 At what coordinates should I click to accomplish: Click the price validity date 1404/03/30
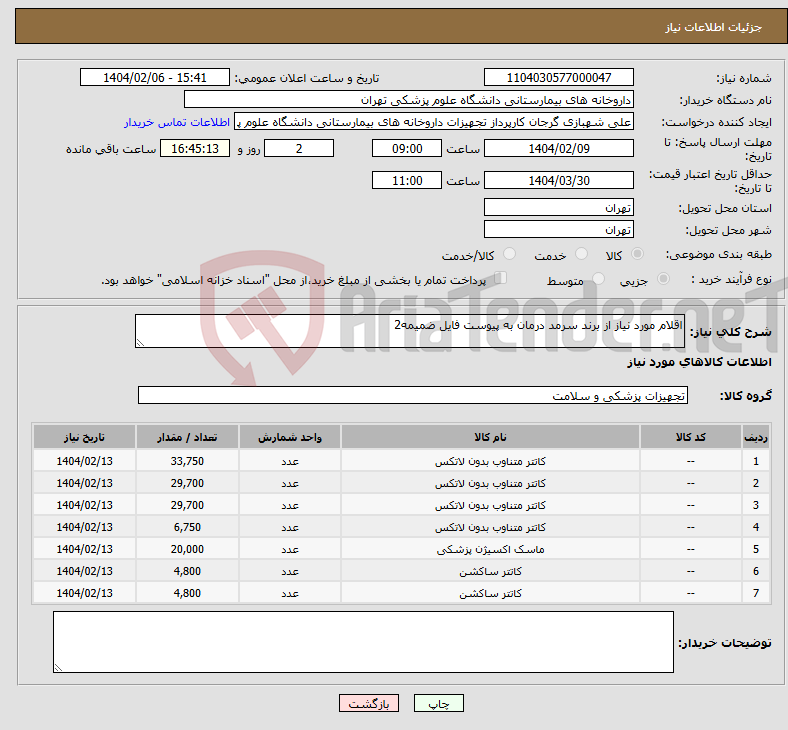tap(558, 180)
